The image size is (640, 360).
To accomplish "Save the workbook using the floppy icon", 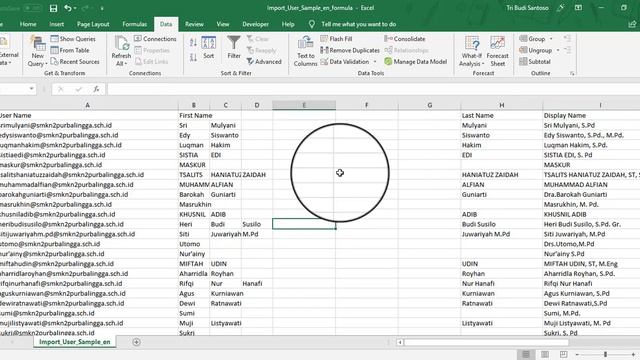I will [53, 8].
